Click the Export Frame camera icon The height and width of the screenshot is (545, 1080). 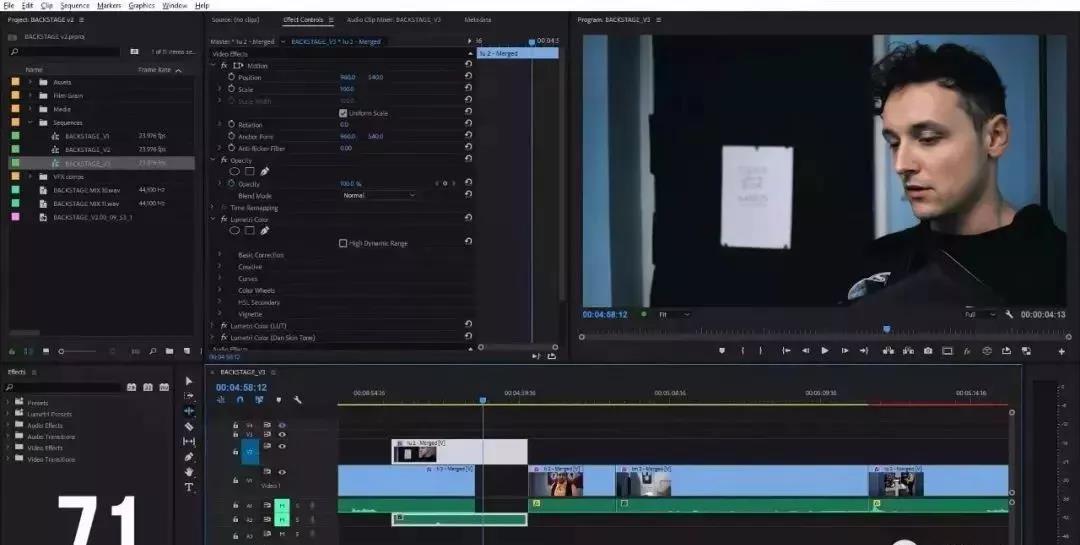click(928, 351)
